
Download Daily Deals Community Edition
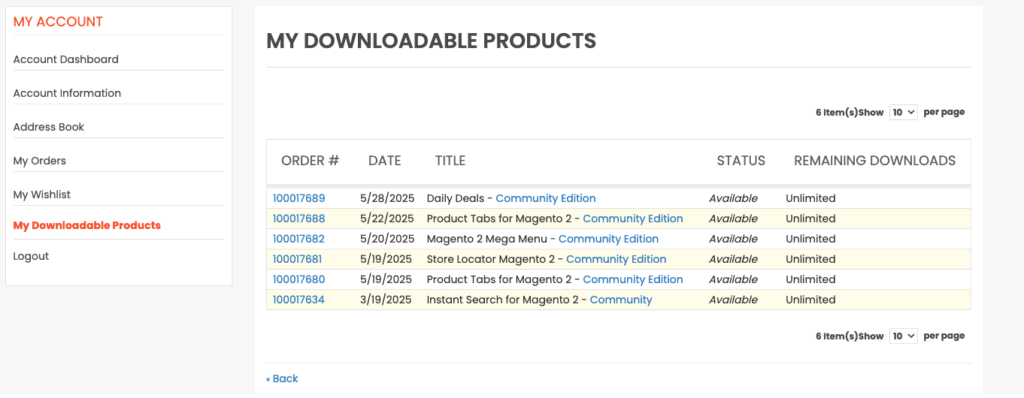pos(545,198)
